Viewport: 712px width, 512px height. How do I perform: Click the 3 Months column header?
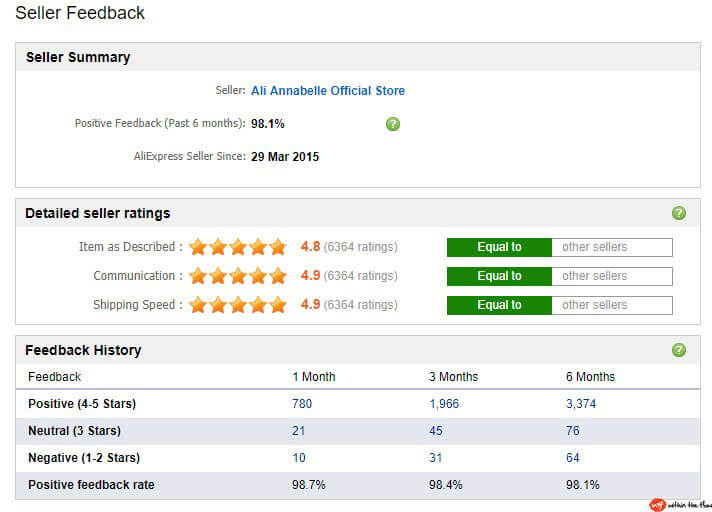(x=454, y=377)
